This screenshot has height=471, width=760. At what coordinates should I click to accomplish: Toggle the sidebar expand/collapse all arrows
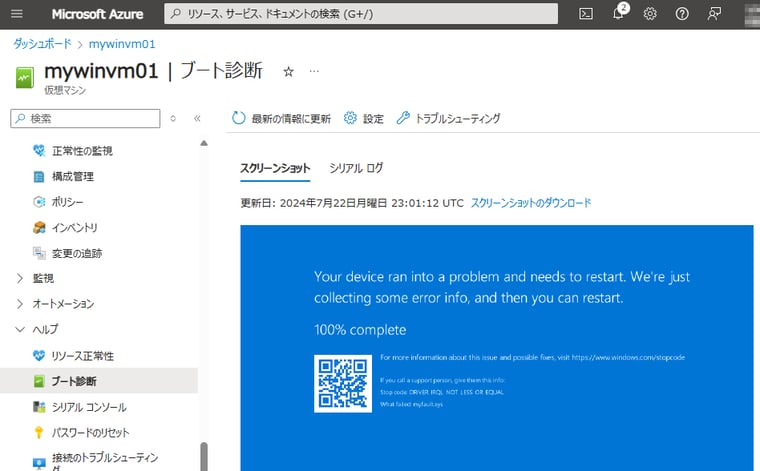point(173,118)
